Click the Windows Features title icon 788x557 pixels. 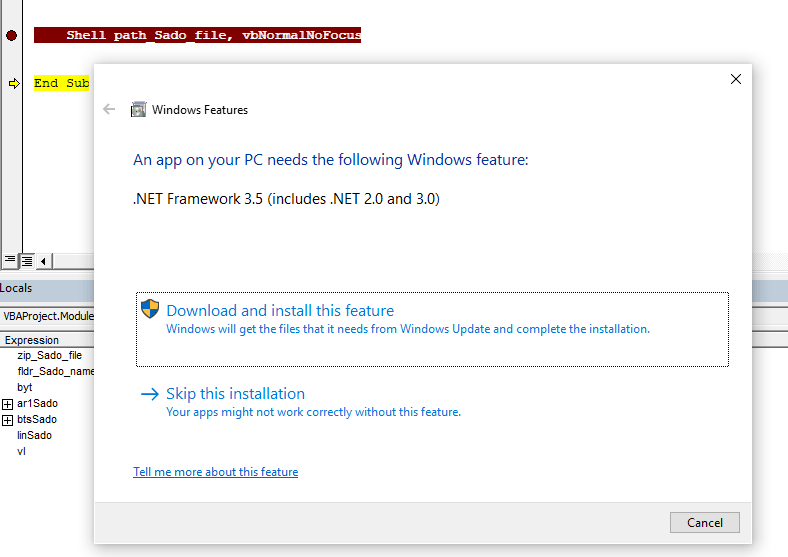139,109
